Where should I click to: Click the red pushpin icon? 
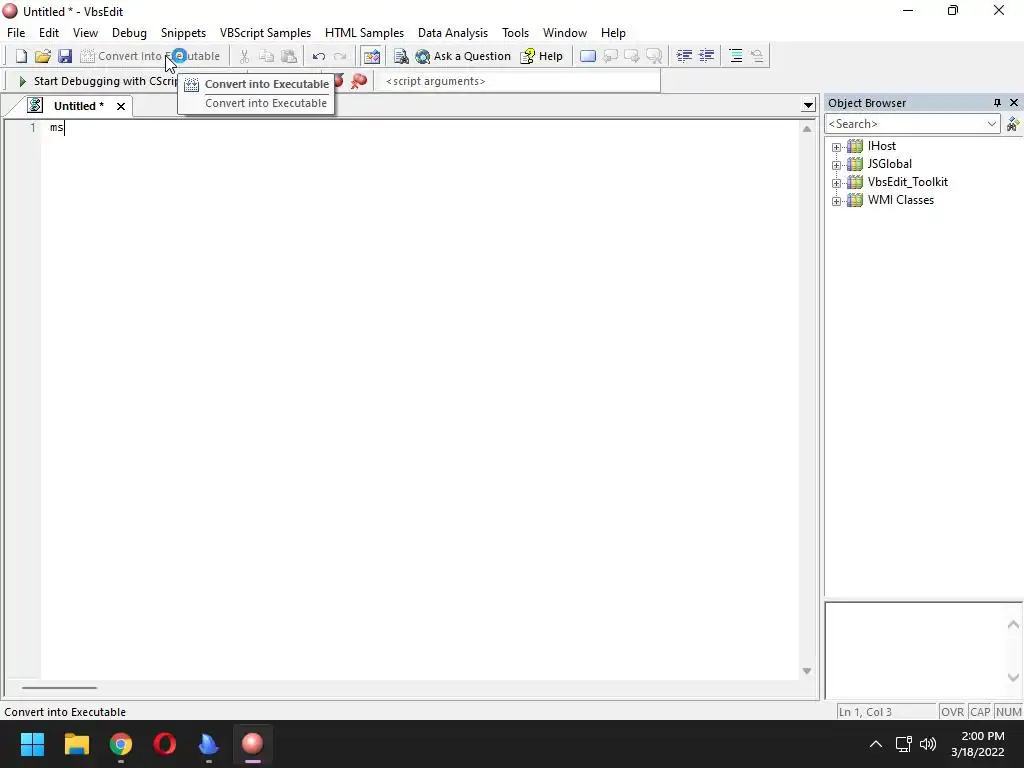coord(359,81)
